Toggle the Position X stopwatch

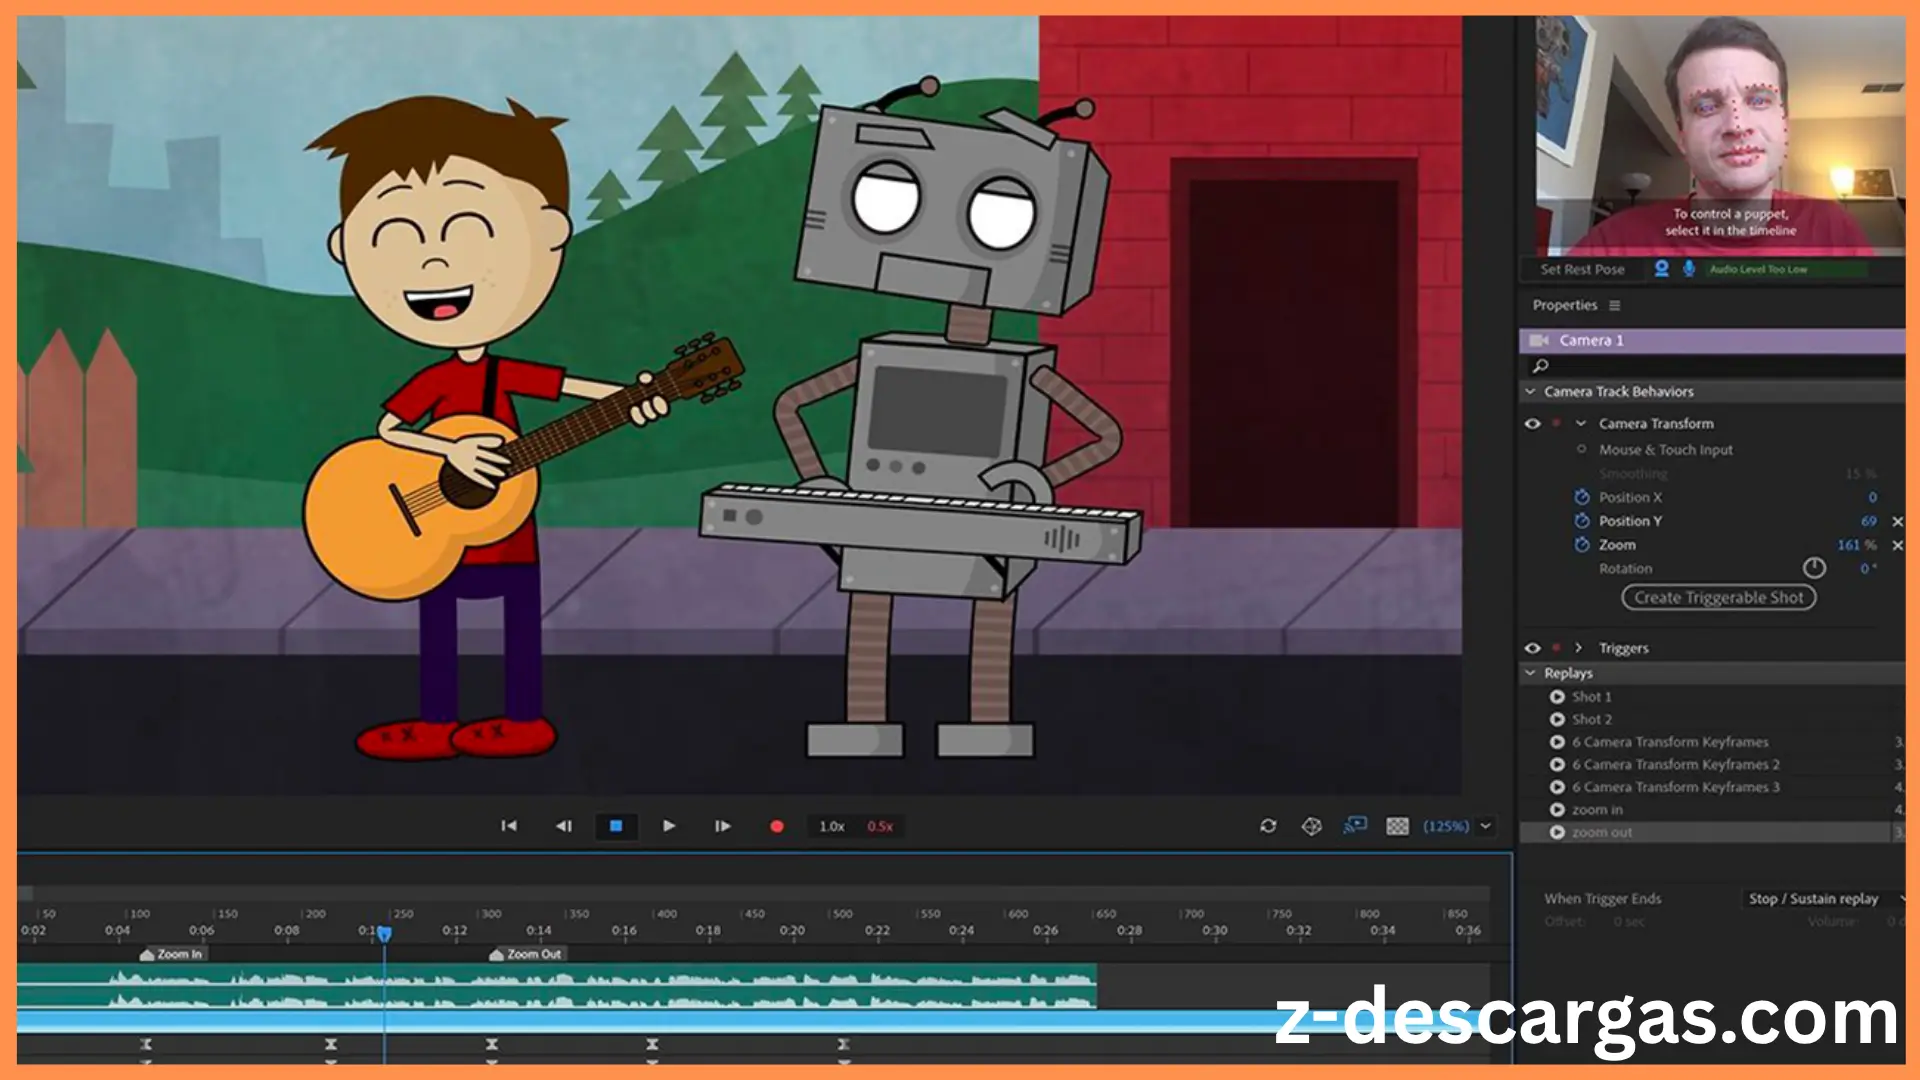(x=1582, y=497)
